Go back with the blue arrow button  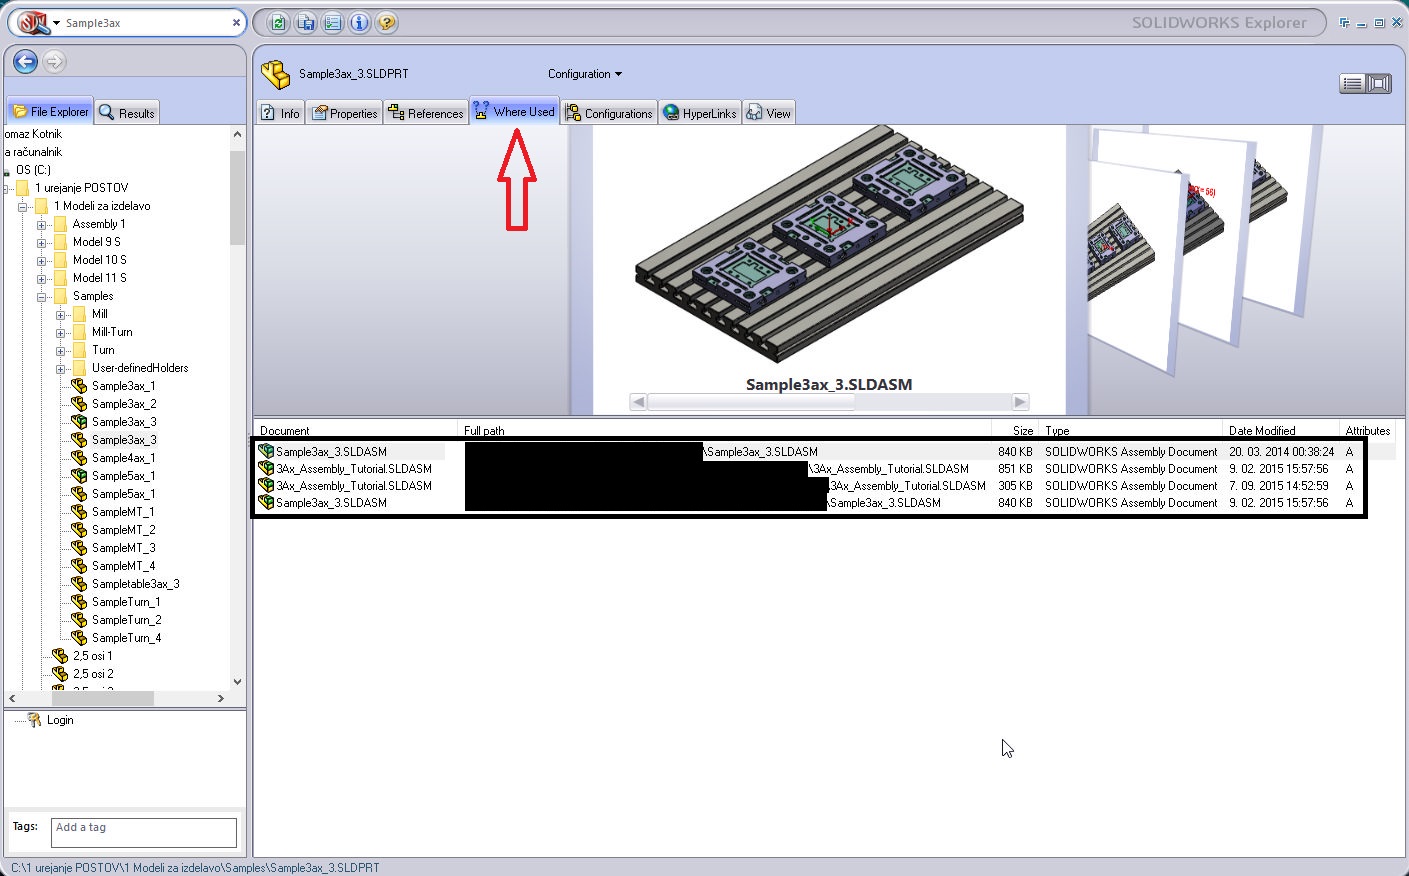click(26, 62)
